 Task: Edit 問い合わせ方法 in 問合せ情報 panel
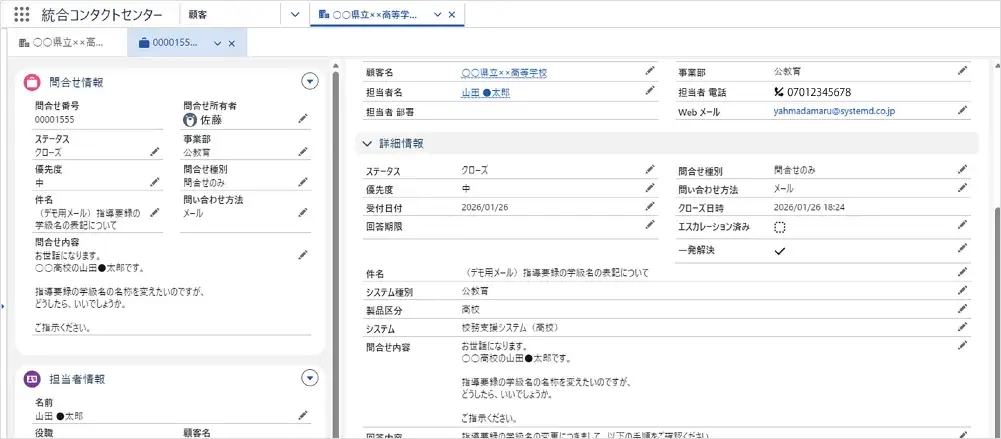tap(303, 212)
